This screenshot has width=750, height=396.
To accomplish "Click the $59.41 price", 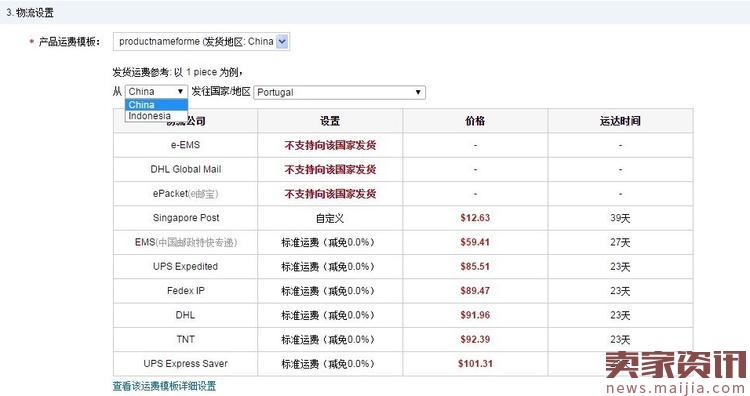I will (475, 242).
